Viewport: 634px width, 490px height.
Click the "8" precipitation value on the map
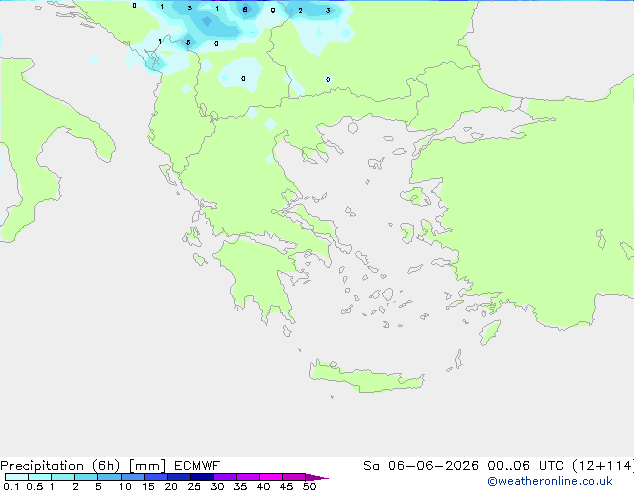click(245, 10)
